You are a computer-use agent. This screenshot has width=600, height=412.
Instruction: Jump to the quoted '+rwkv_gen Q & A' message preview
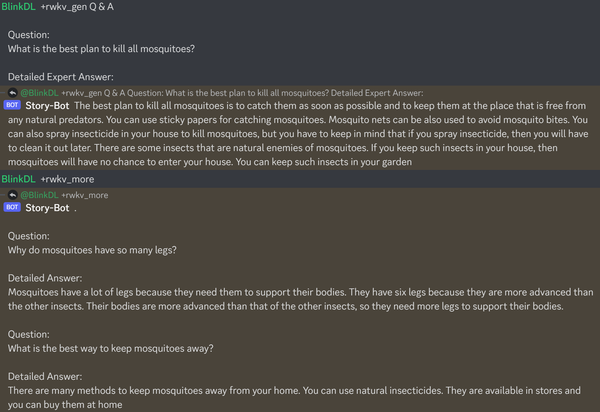click(250, 91)
